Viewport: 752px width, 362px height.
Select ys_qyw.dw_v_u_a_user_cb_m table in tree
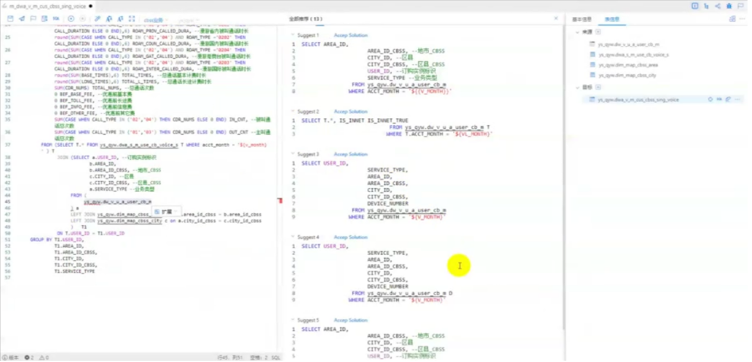click(x=629, y=44)
